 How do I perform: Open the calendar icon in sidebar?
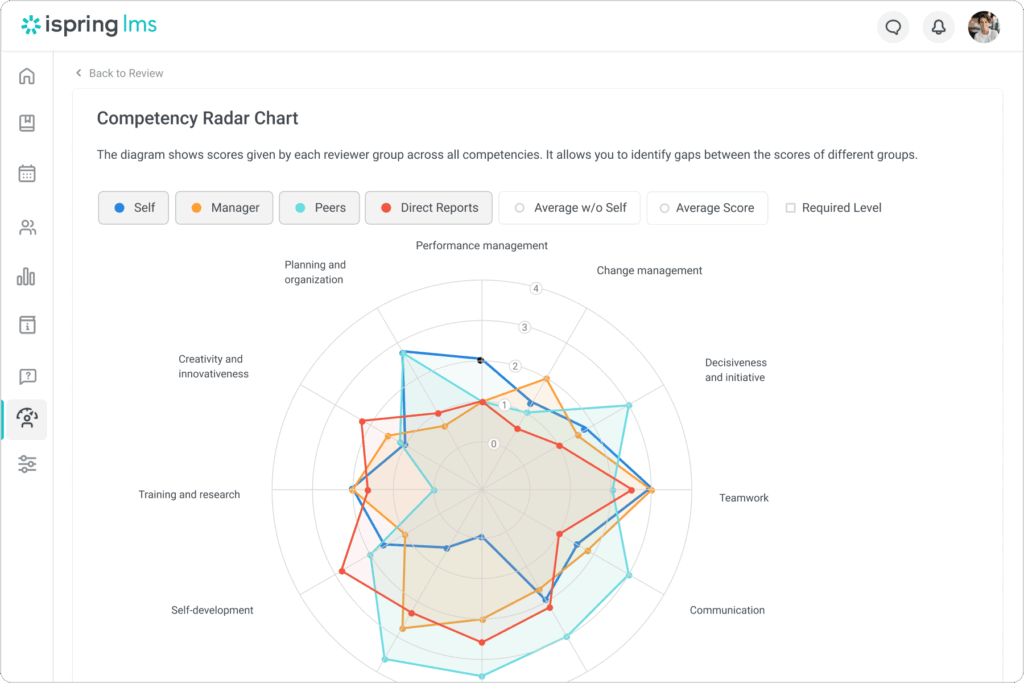(x=27, y=174)
